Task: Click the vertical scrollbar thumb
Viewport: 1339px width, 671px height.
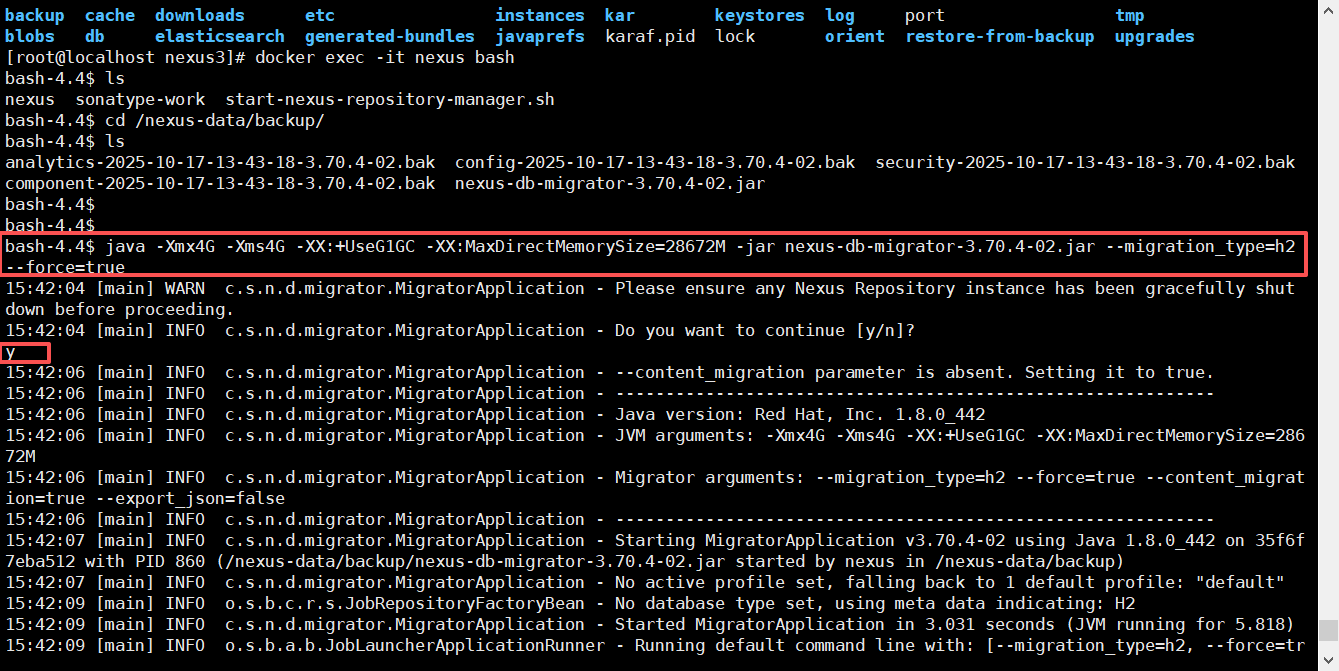Action: pyautogui.click(x=1328, y=630)
